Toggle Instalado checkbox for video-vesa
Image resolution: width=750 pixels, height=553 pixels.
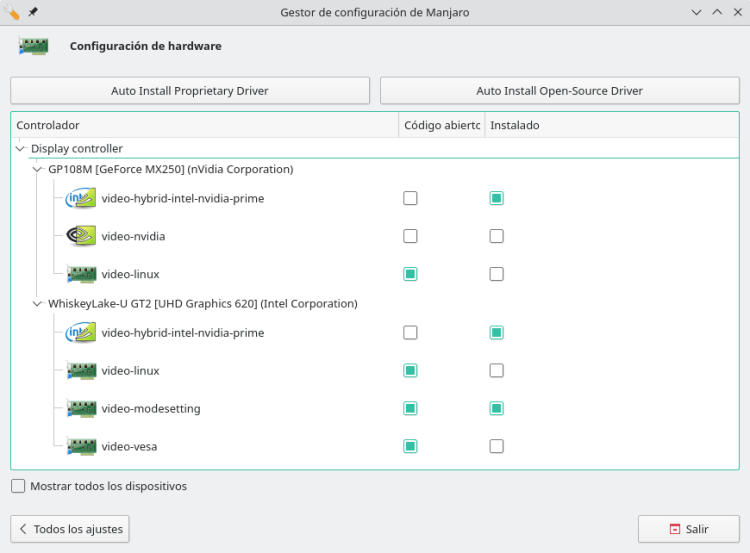pyautogui.click(x=496, y=447)
